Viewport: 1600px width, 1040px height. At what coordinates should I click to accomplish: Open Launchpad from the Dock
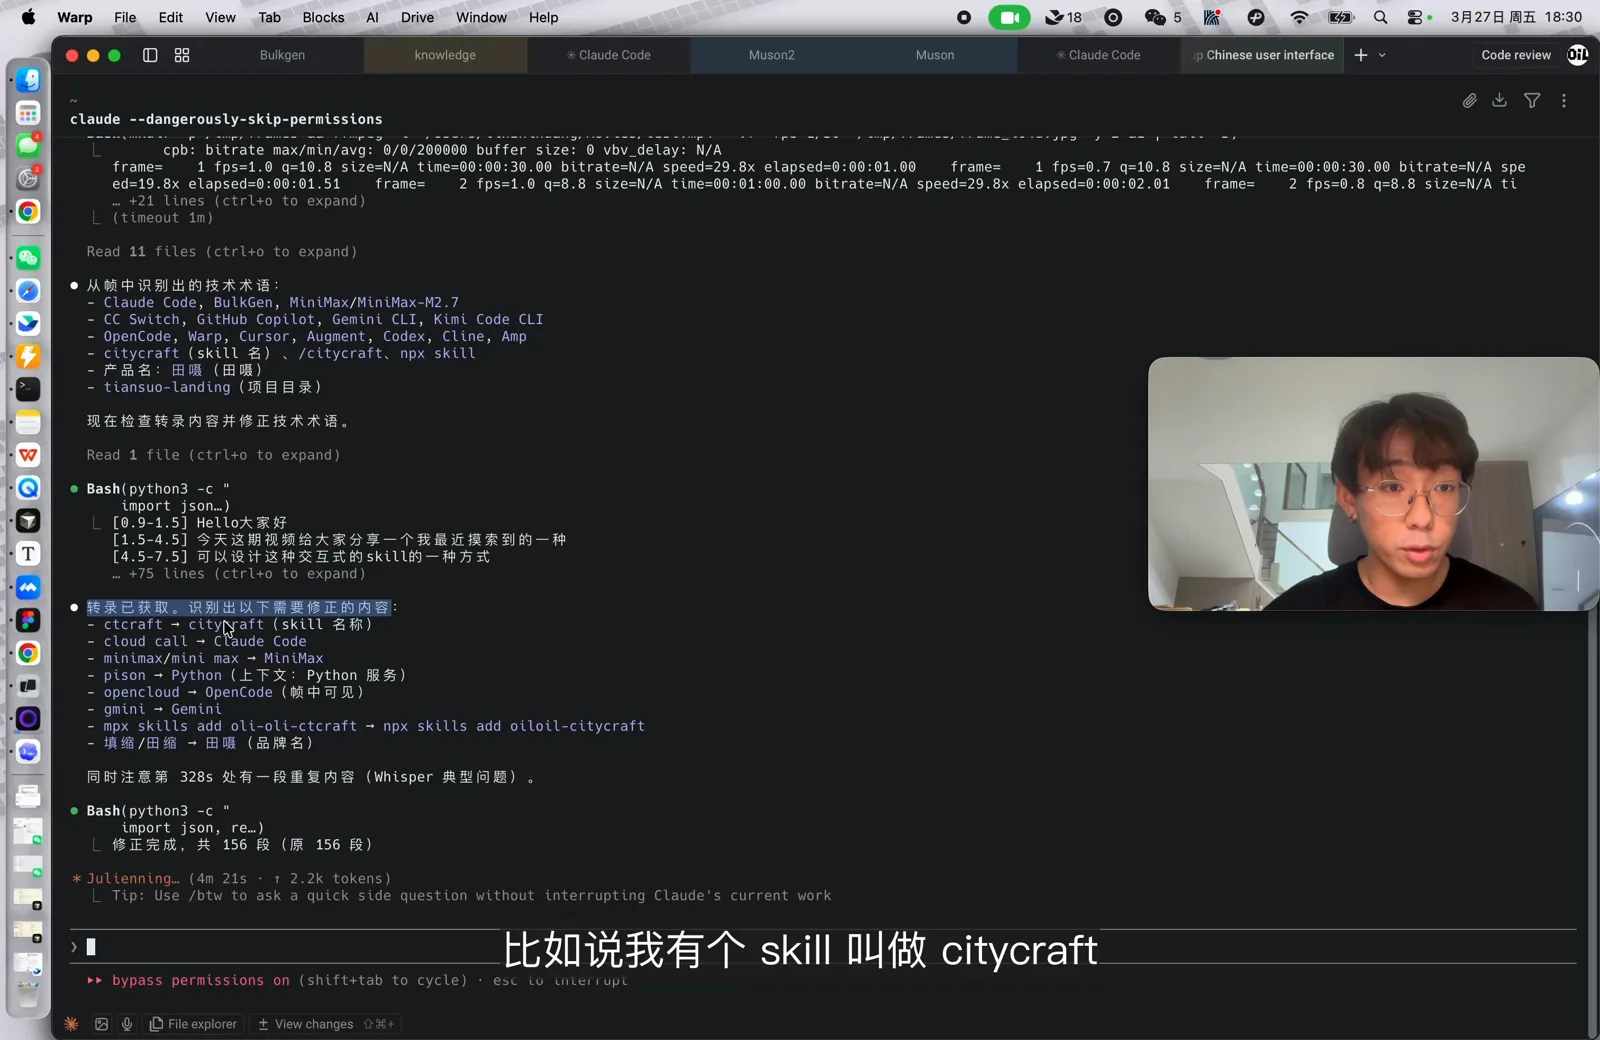pyautogui.click(x=28, y=113)
